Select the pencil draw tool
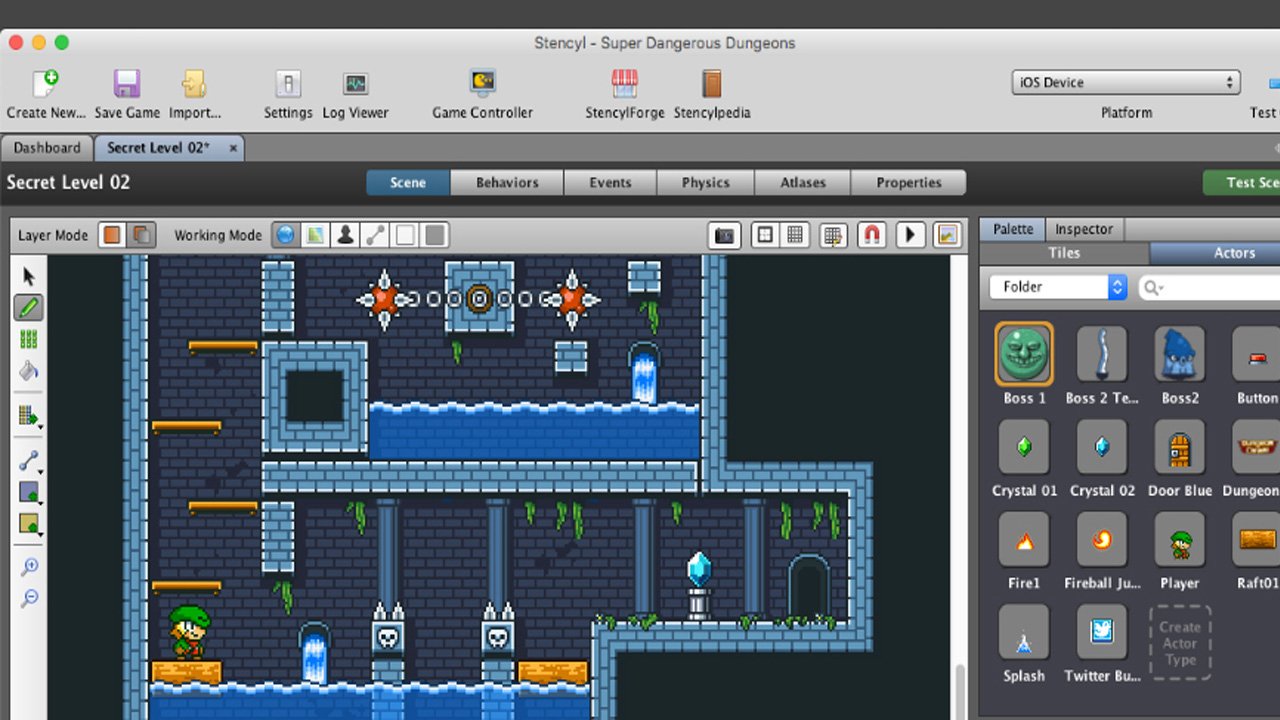Screen dimensions: 1280x720 pyautogui.click(x=29, y=307)
